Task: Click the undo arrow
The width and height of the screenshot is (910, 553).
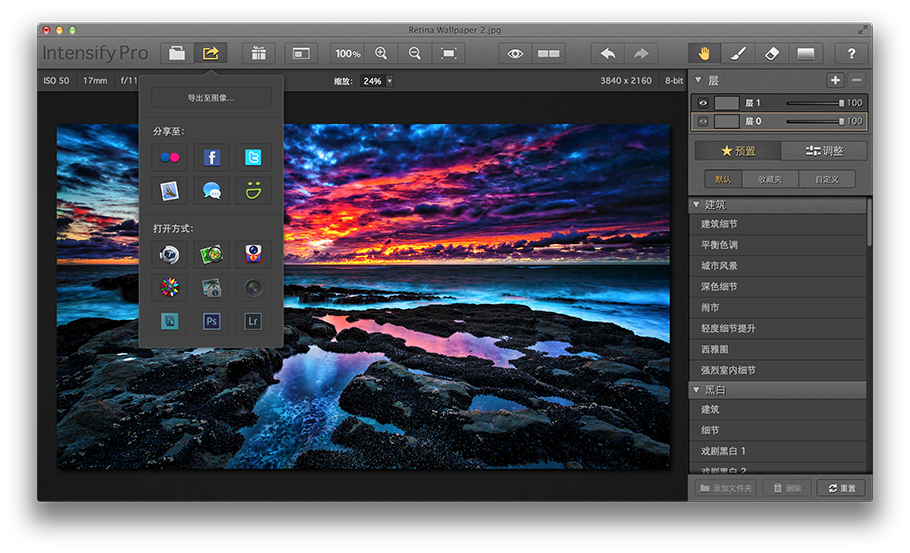Action: 608,53
